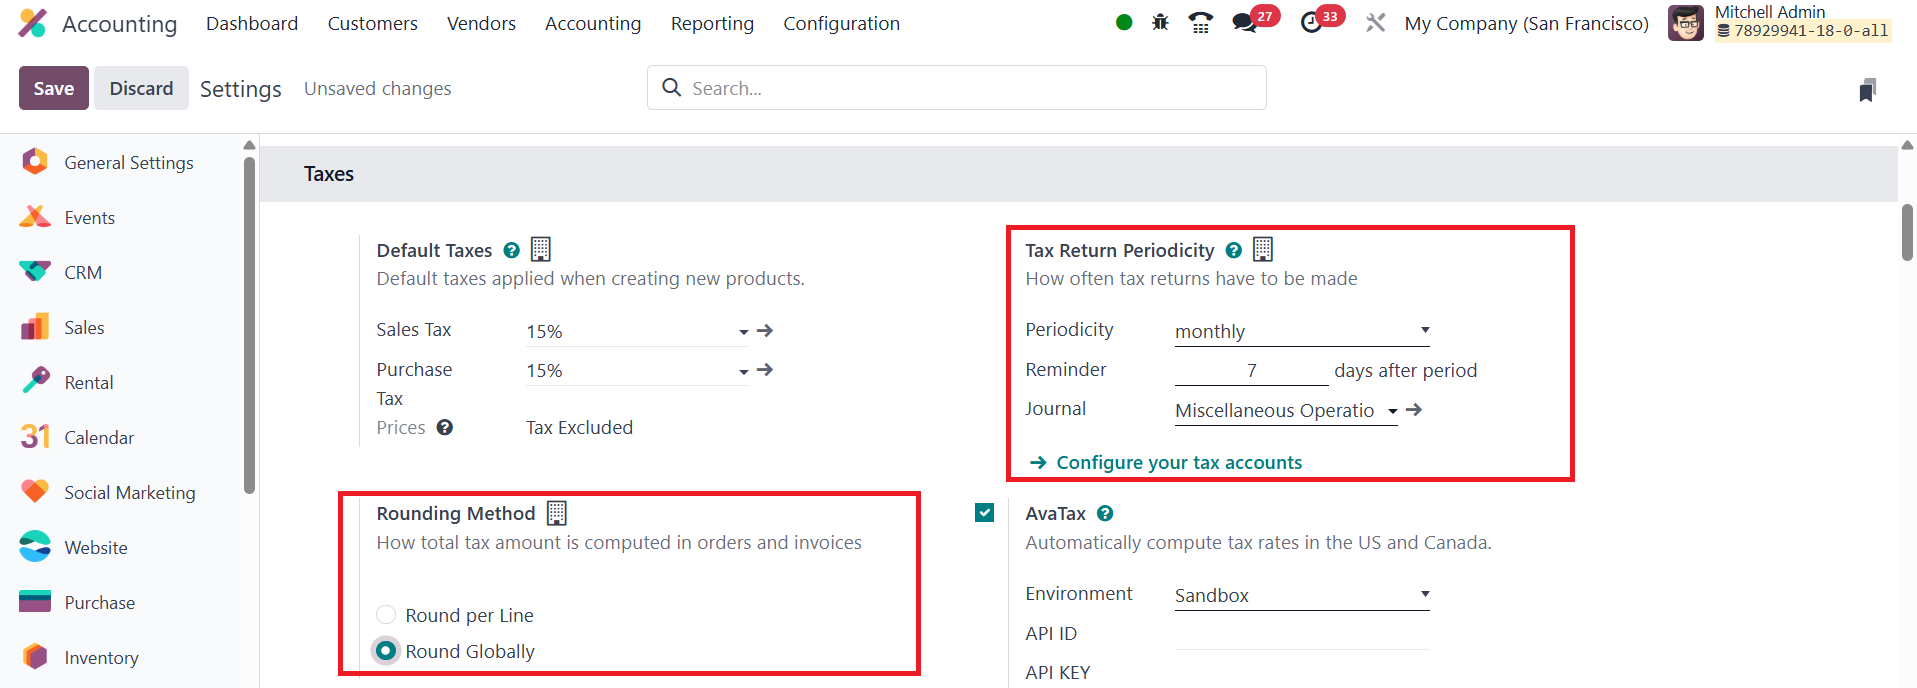Open Sales Tax external link arrow
Viewport: 1917px width, 688px height.
pyautogui.click(x=765, y=330)
